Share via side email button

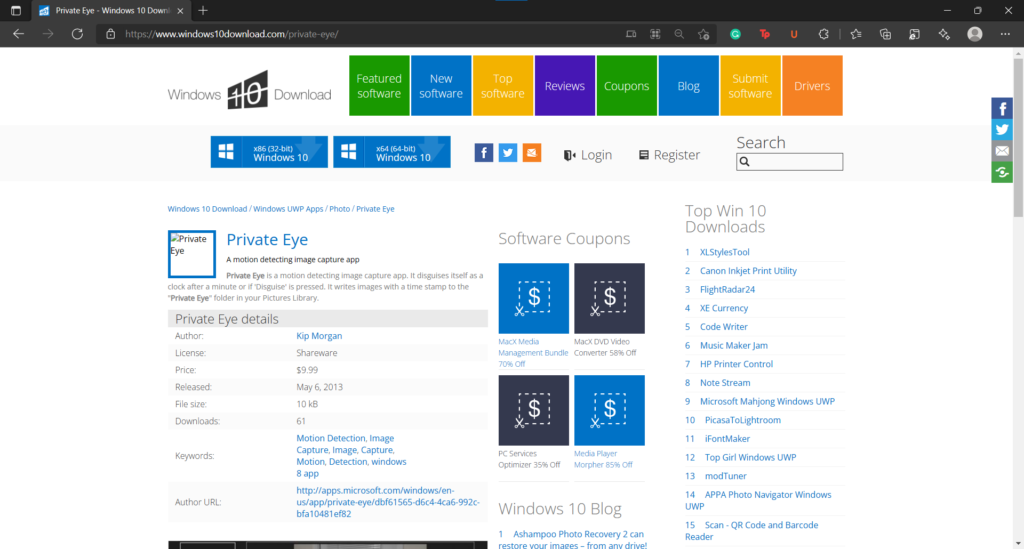[1002, 151]
